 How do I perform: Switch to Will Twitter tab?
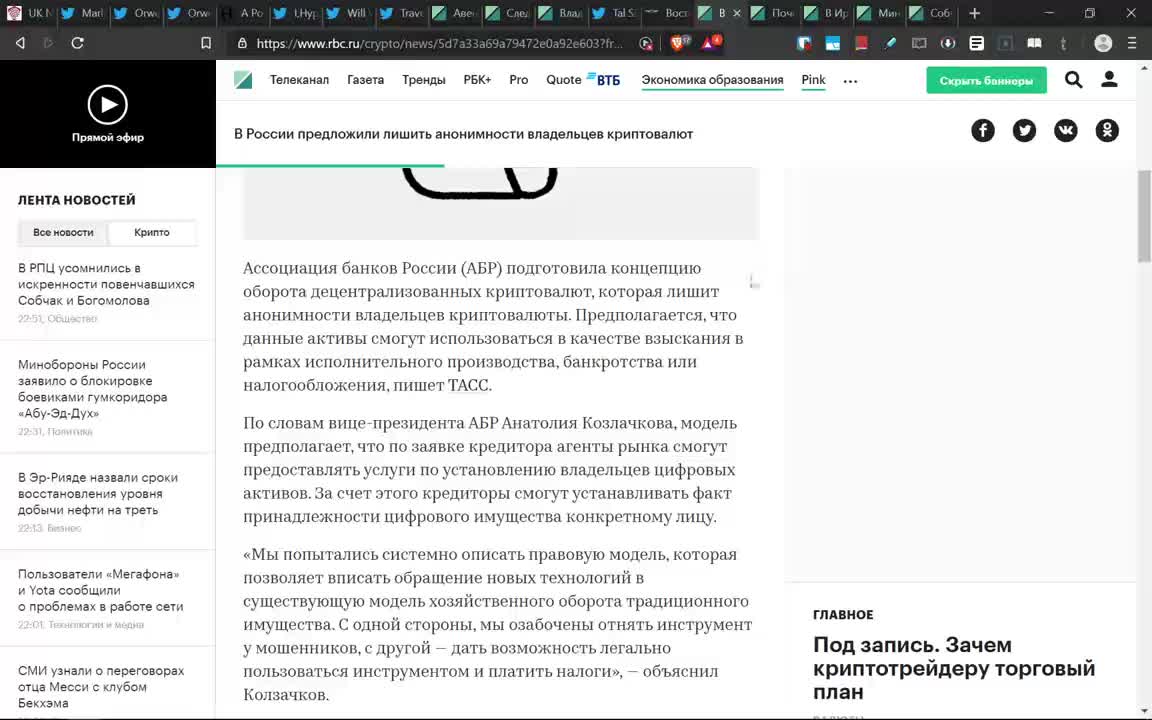[348, 13]
